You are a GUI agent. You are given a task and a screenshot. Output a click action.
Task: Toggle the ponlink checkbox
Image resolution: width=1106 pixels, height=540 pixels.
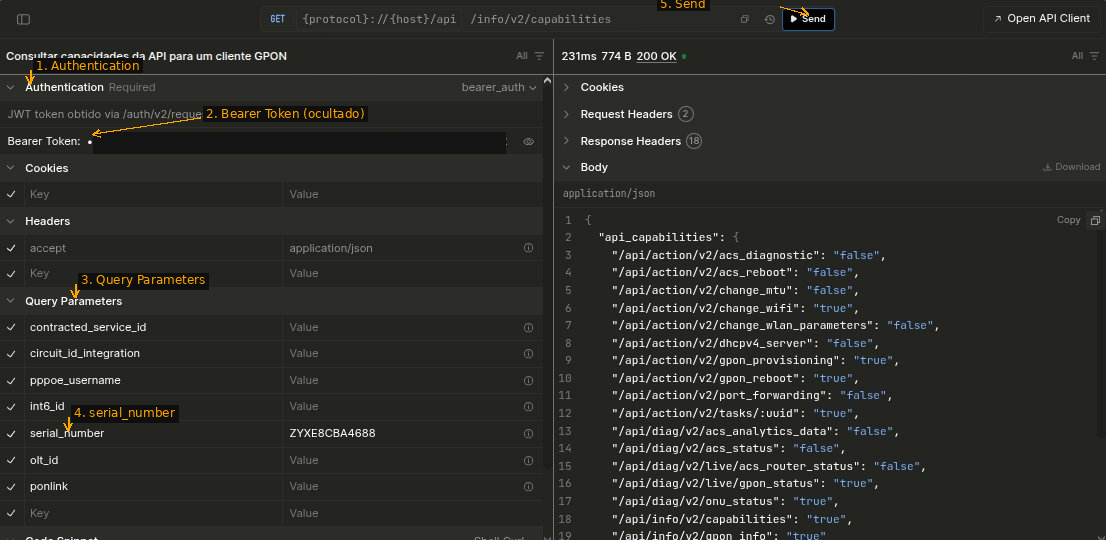pos(11,486)
